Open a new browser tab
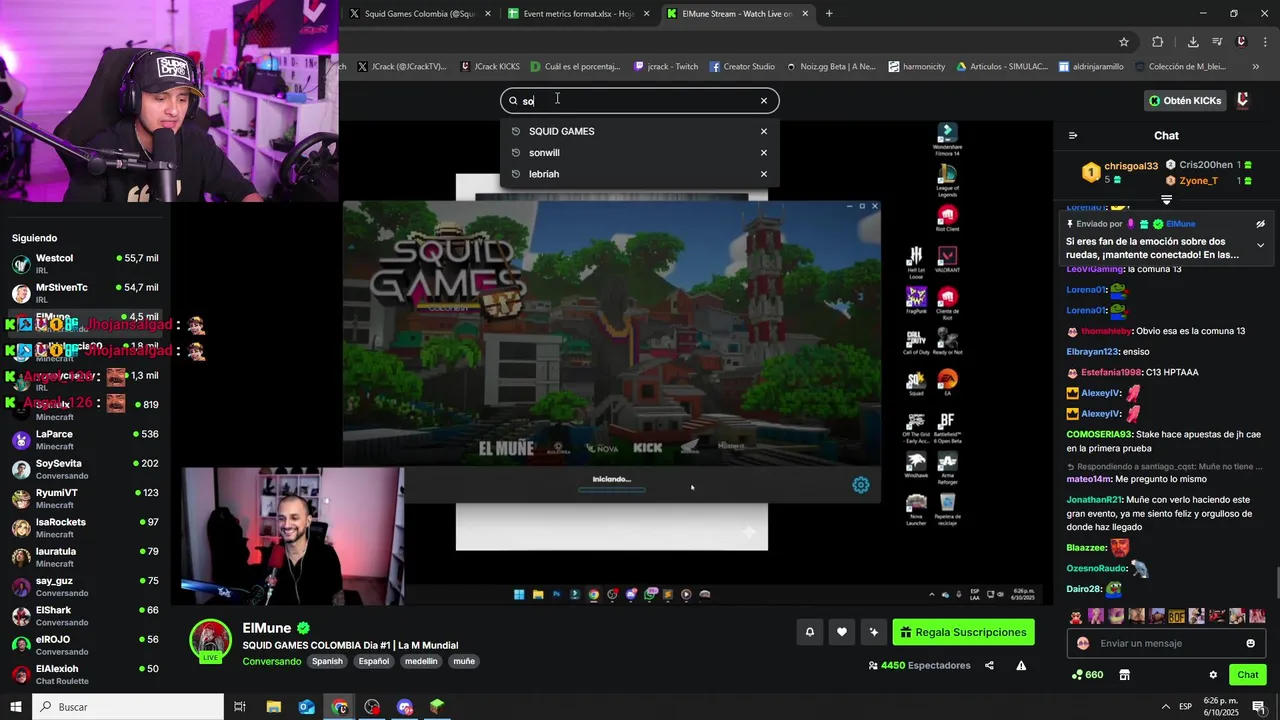The image size is (1280, 720). [x=829, y=14]
